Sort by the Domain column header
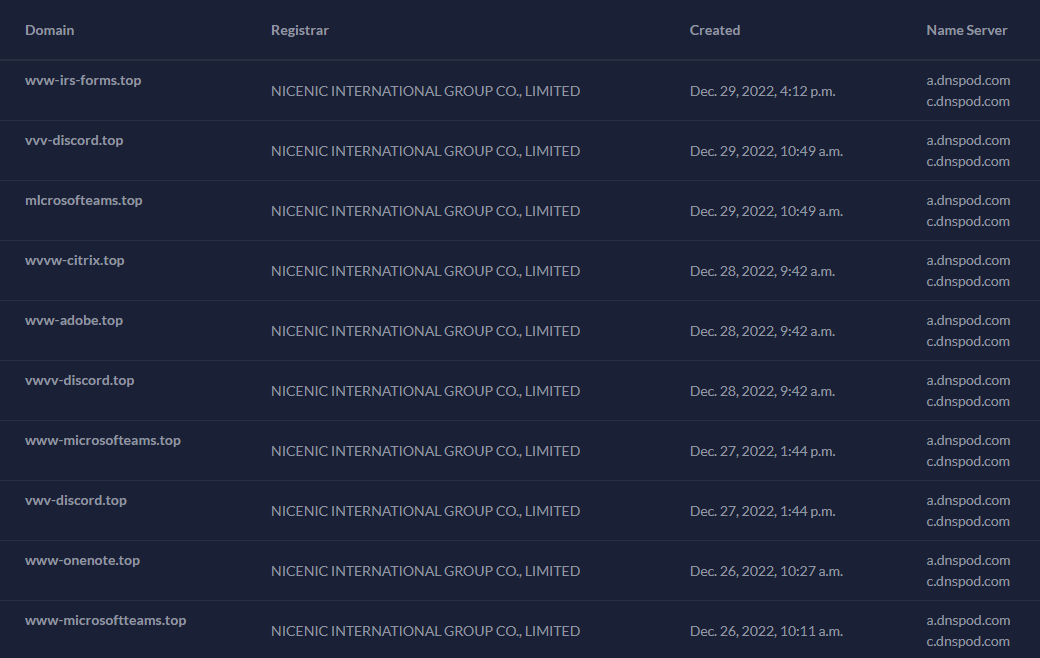Image resolution: width=1040 pixels, height=658 pixels. pyautogui.click(x=50, y=31)
